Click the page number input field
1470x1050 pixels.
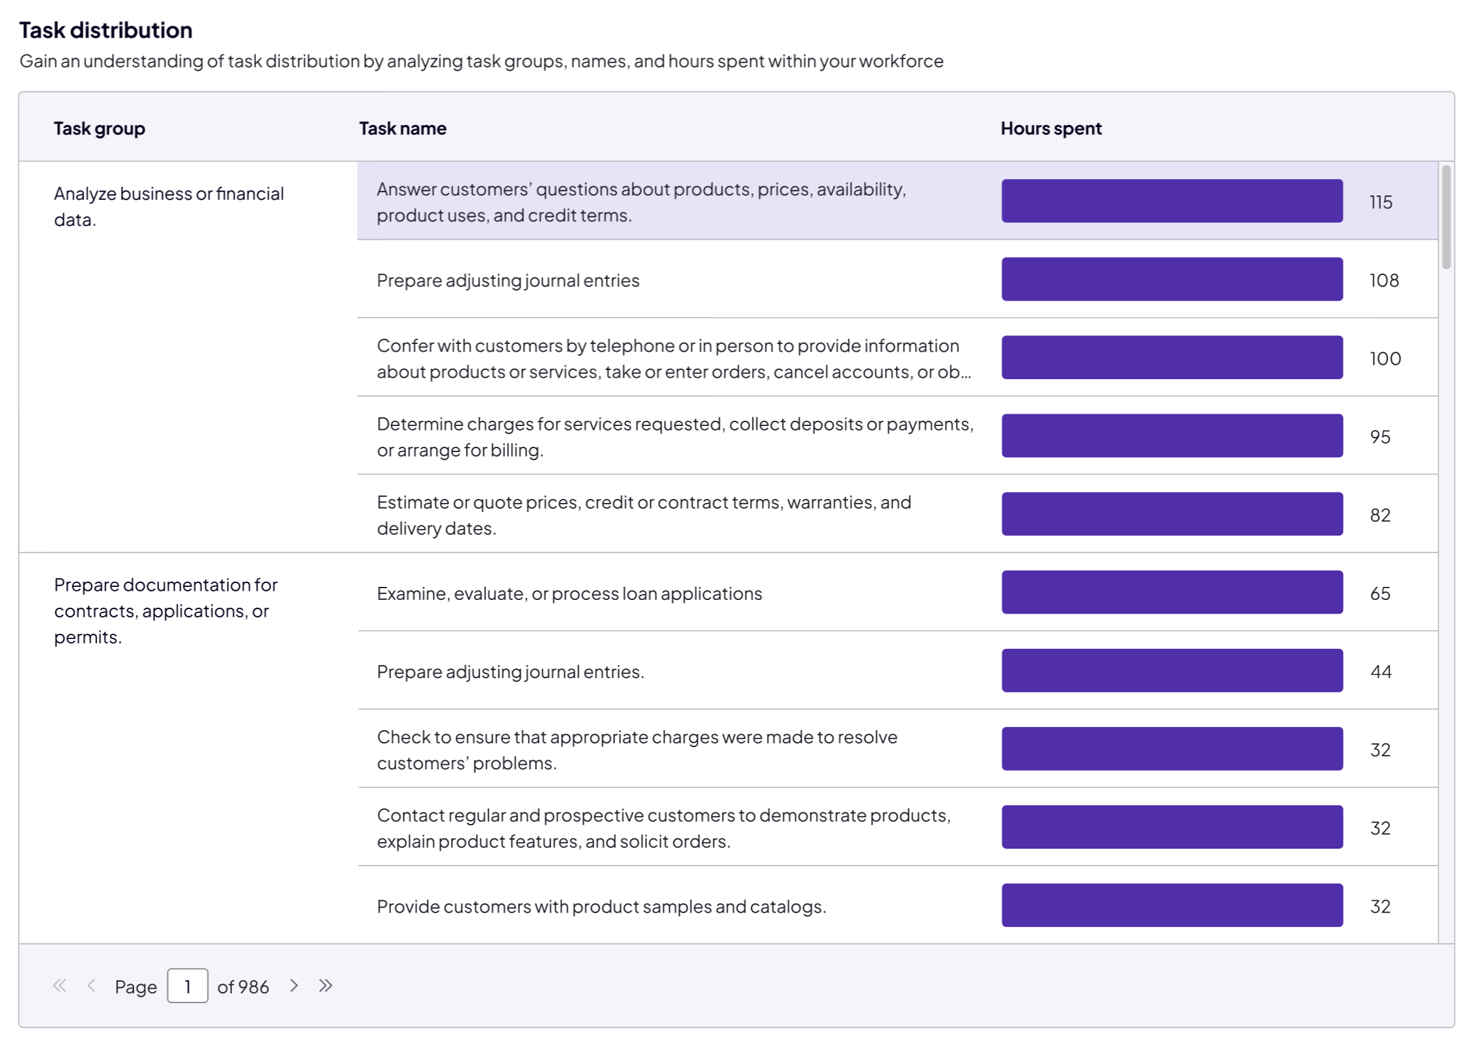click(187, 986)
